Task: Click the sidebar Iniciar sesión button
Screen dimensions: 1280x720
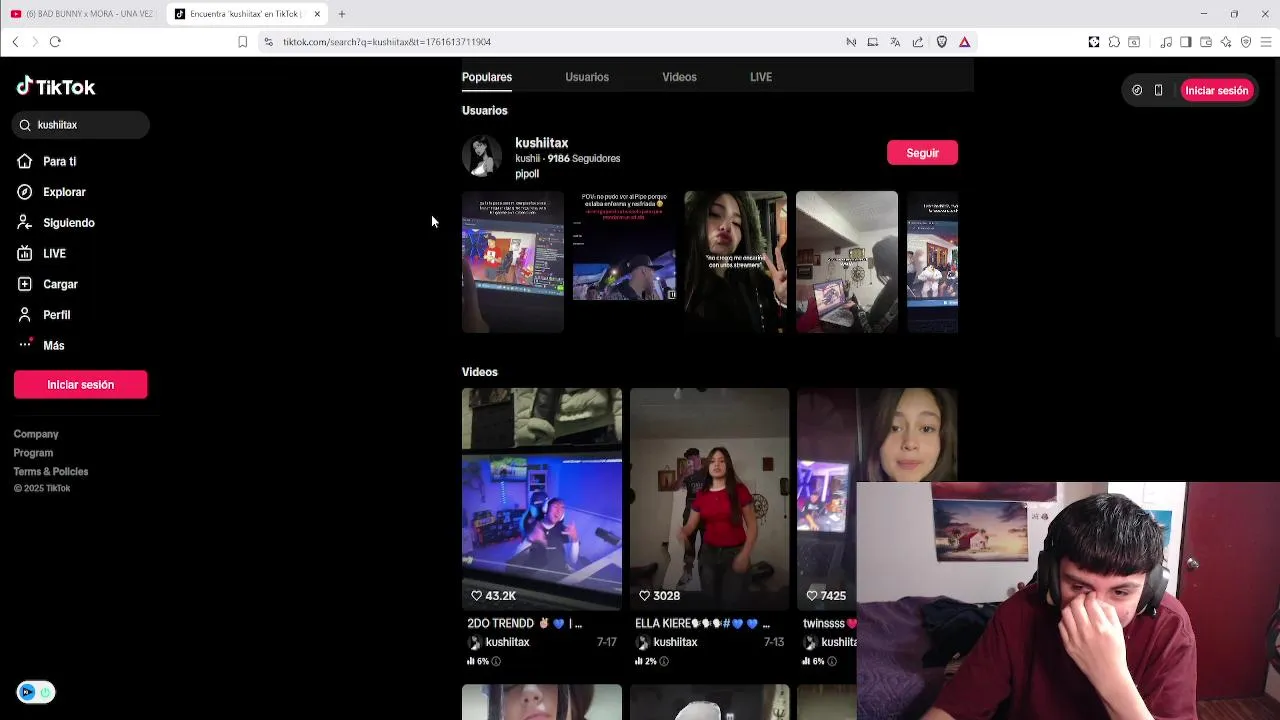Action: (81, 385)
